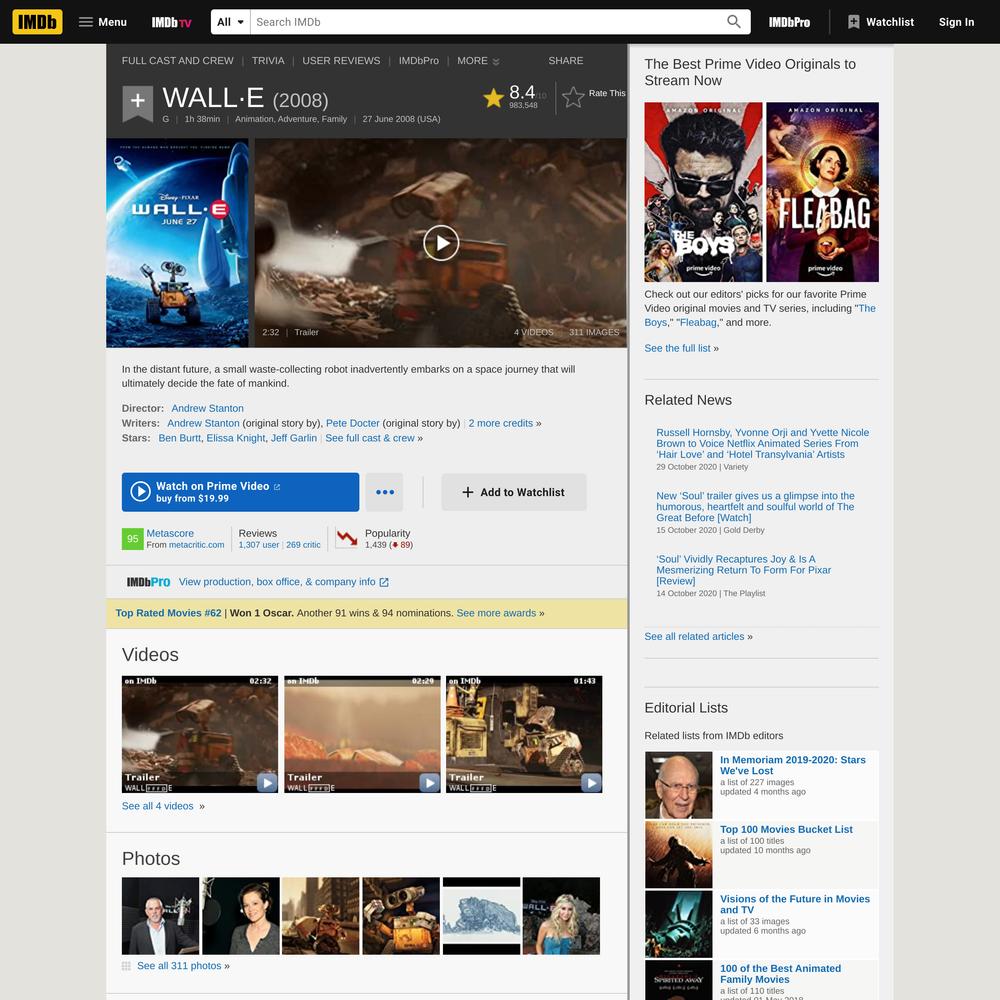Open Visions of the Future list

[x=795, y=904]
